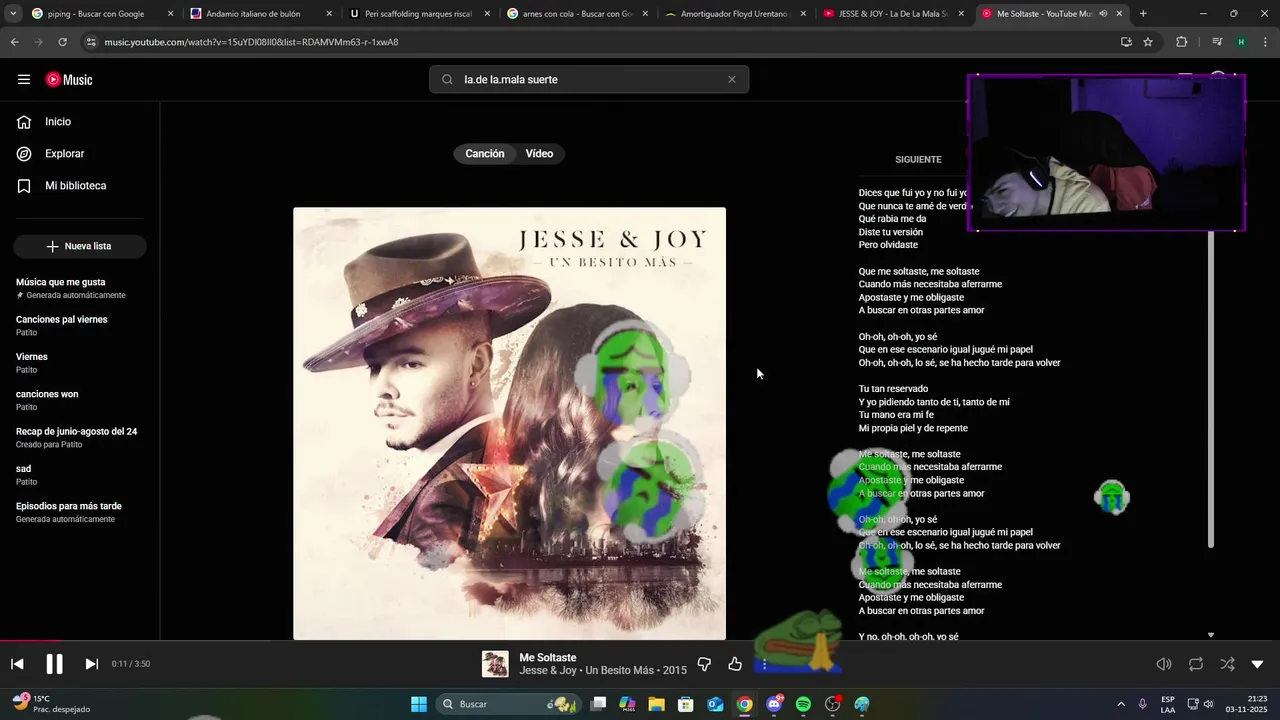Switch to the JESSE & JOY YouTube tab
The width and height of the screenshot is (1280, 720).
pos(893,14)
